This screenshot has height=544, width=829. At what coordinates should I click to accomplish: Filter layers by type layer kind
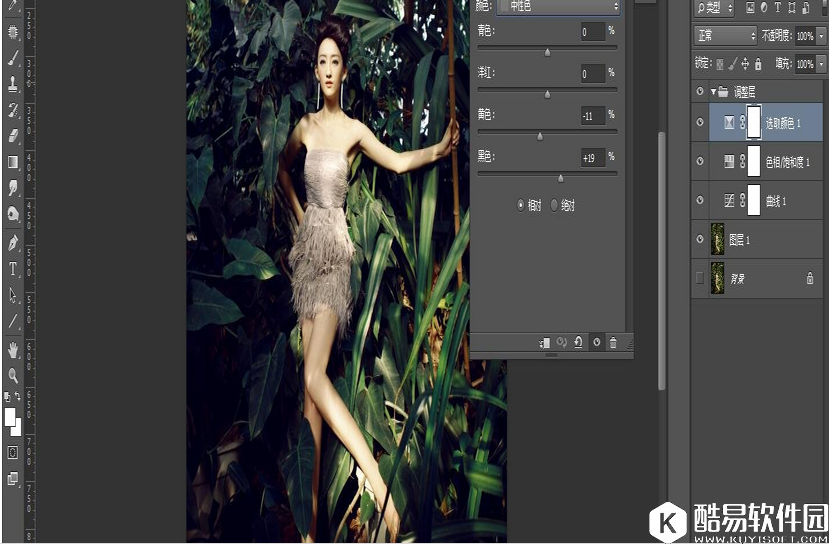pyautogui.click(x=778, y=7)
